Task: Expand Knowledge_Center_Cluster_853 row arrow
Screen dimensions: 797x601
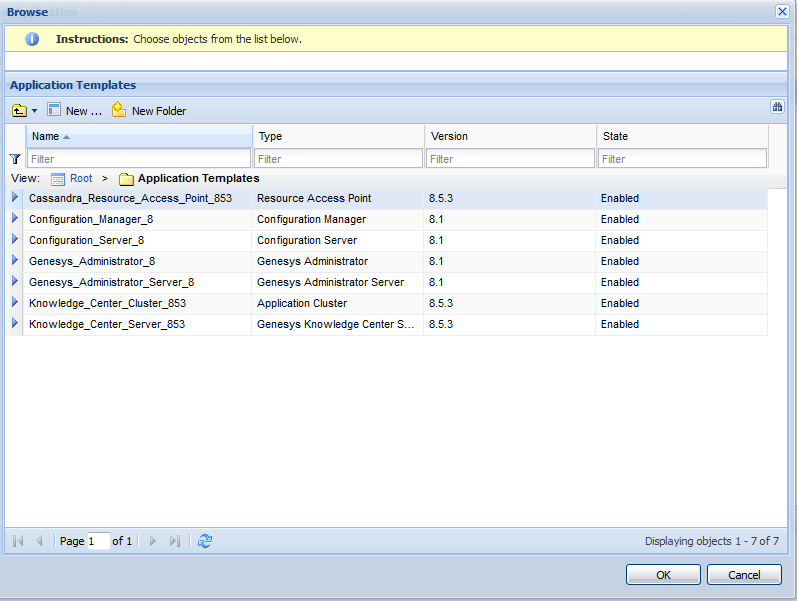Action: coord(15,302)
